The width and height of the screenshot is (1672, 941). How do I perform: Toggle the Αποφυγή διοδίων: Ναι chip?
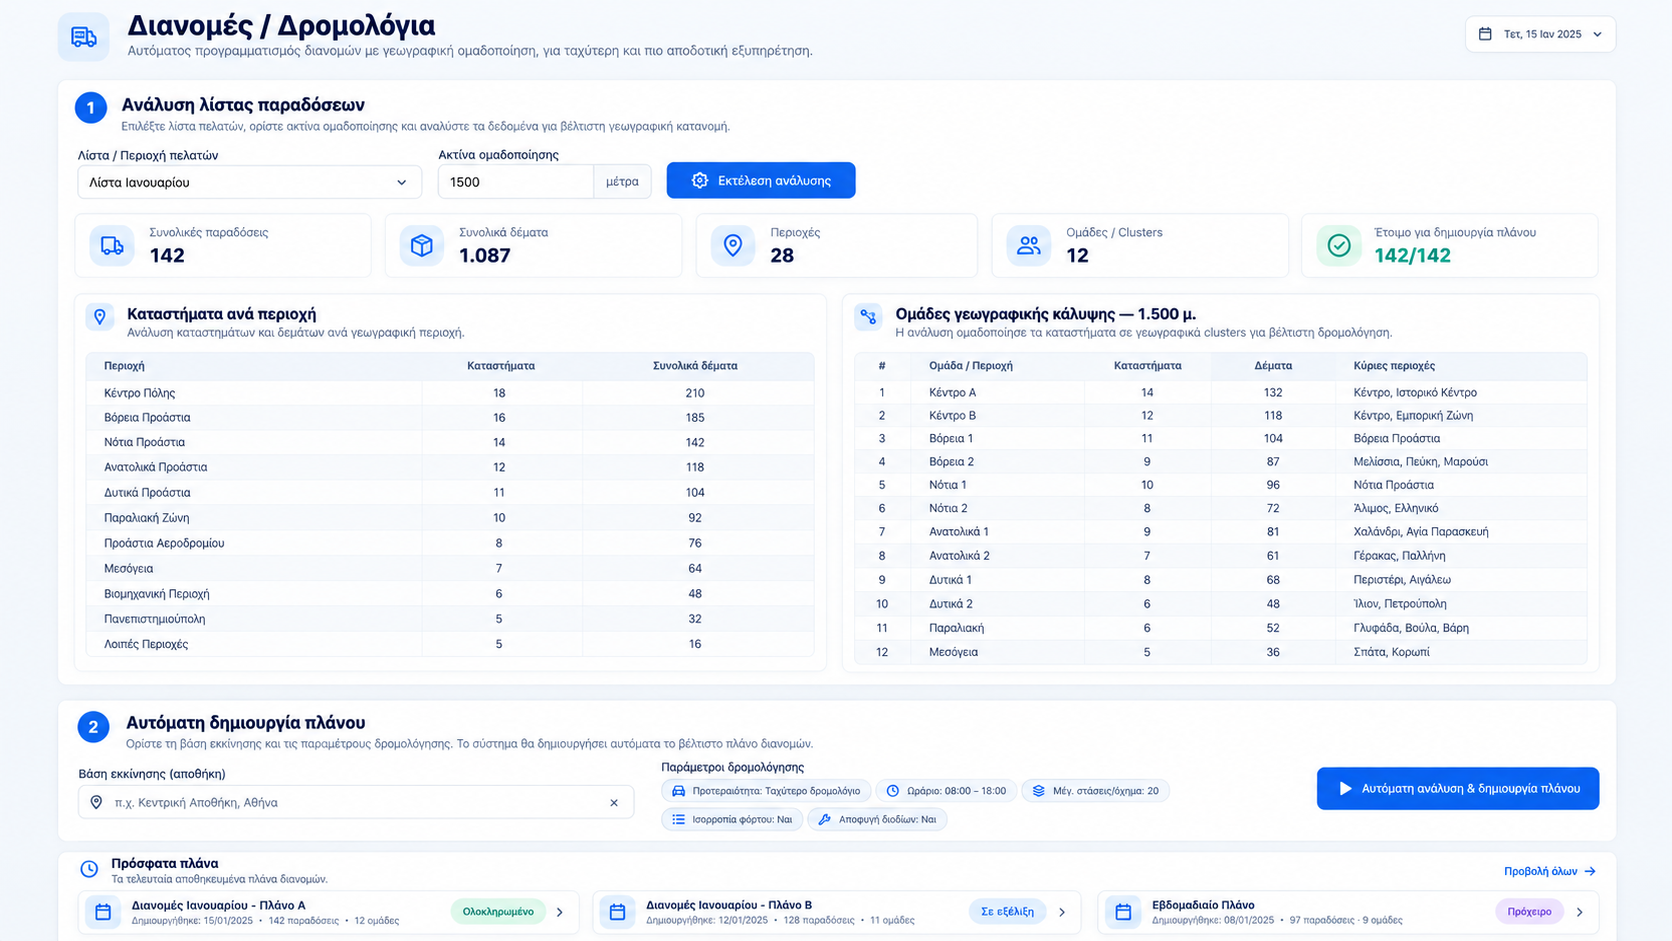[877, 819]
